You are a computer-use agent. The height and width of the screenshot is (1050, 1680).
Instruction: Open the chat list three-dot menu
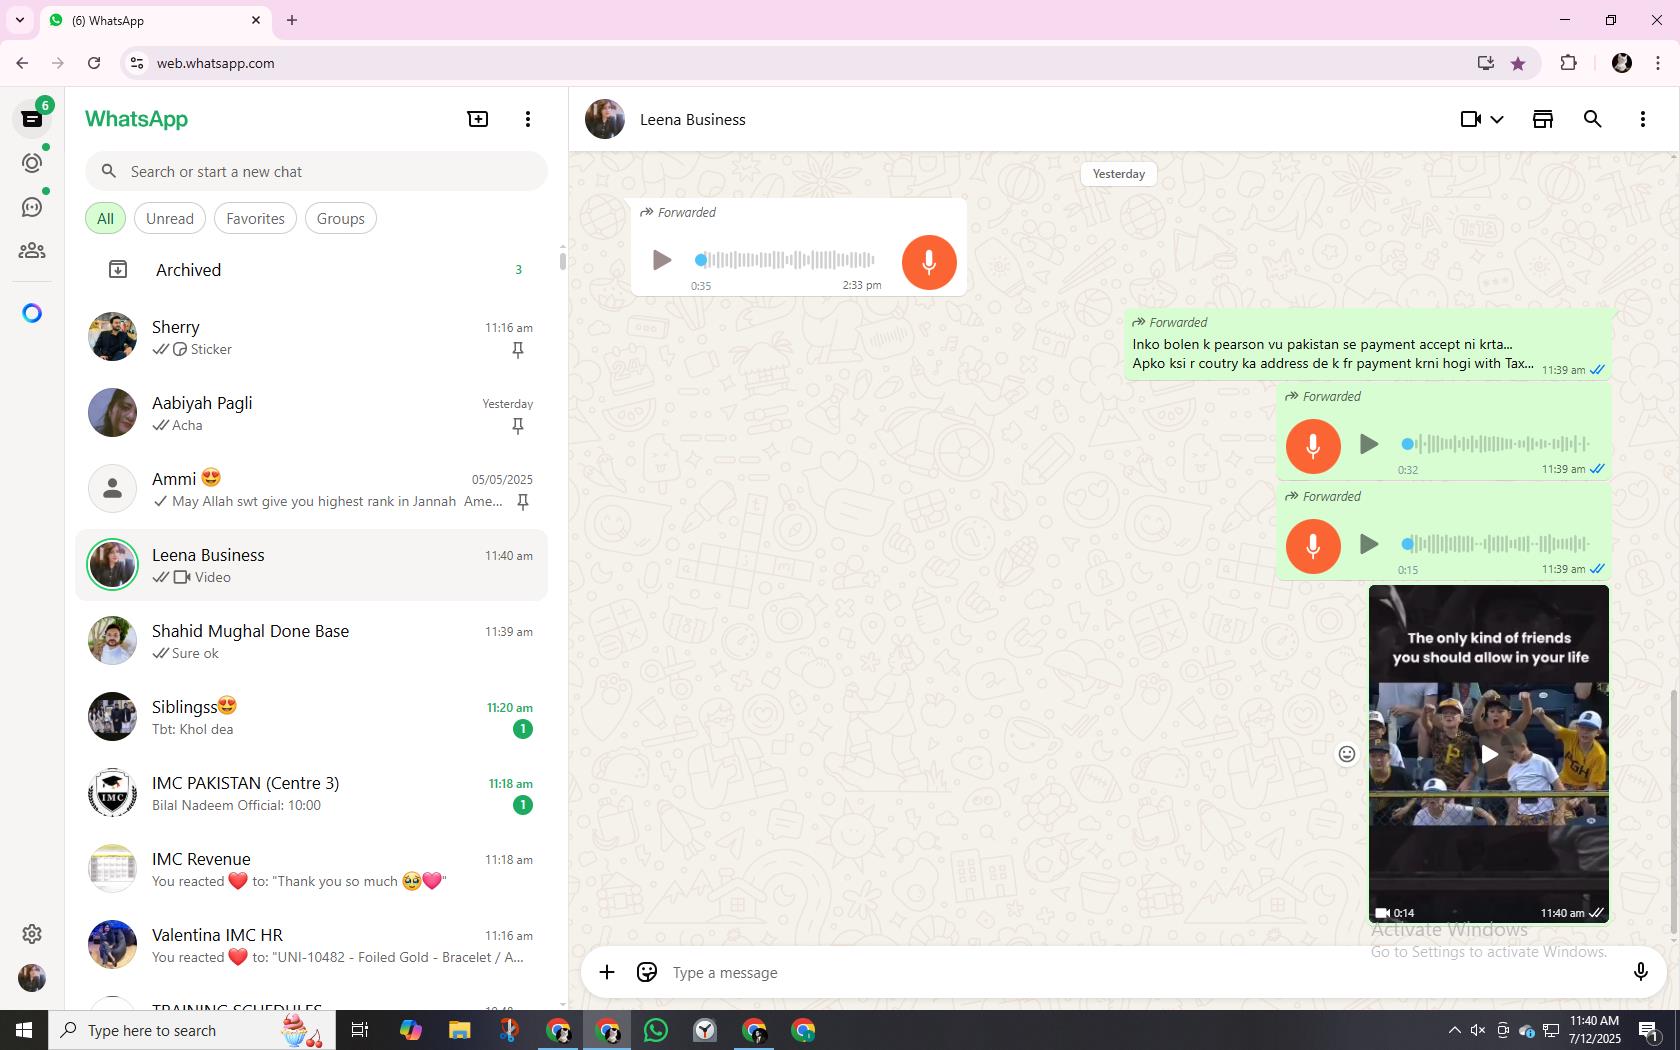click(x=528, y=119)
